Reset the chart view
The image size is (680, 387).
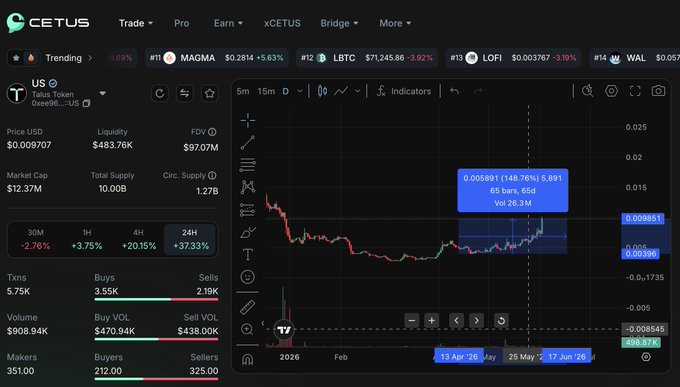[501, 321]
